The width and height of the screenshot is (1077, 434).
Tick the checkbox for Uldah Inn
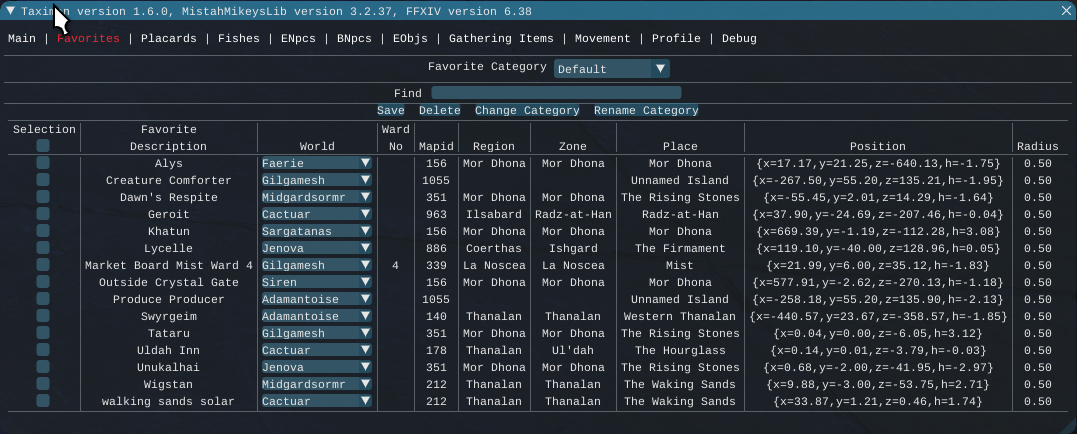pyautogui.click(x=43, y=350)
